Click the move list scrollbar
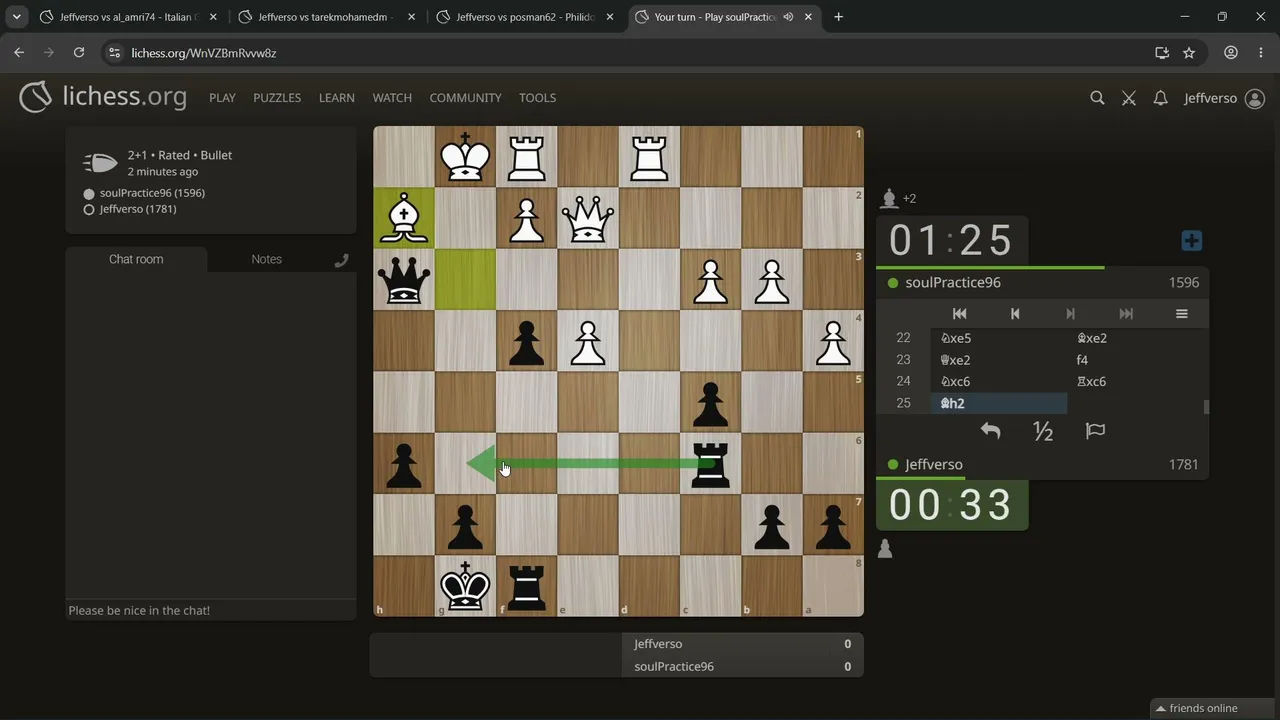Screen dimensions: 1280x720 click(1206, 407)
